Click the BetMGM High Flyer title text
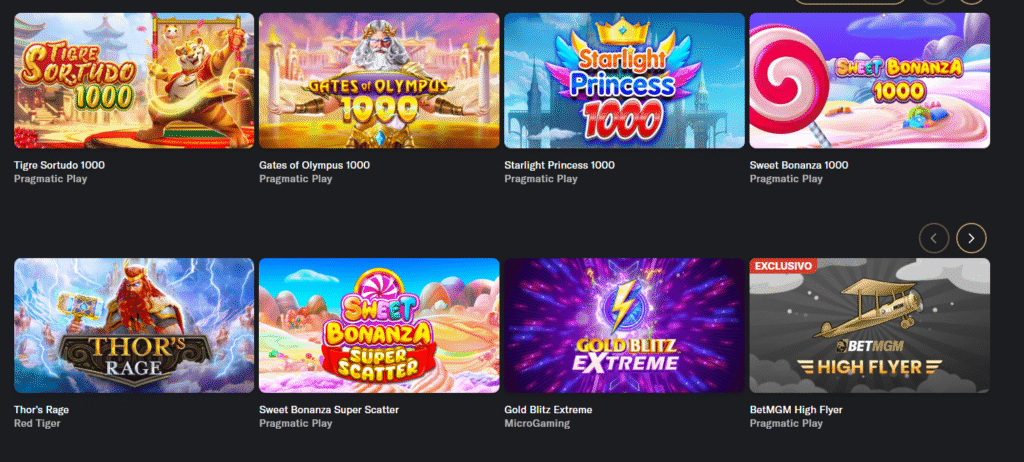This screenshot has width=1024, height=462. [x=796, y=410]
